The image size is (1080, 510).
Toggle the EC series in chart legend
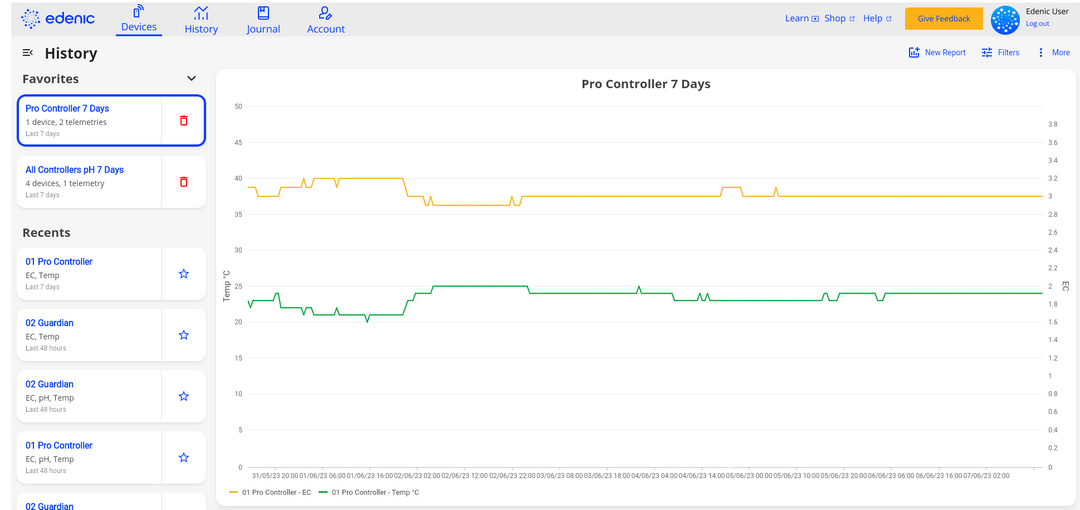tap(270, 492)
